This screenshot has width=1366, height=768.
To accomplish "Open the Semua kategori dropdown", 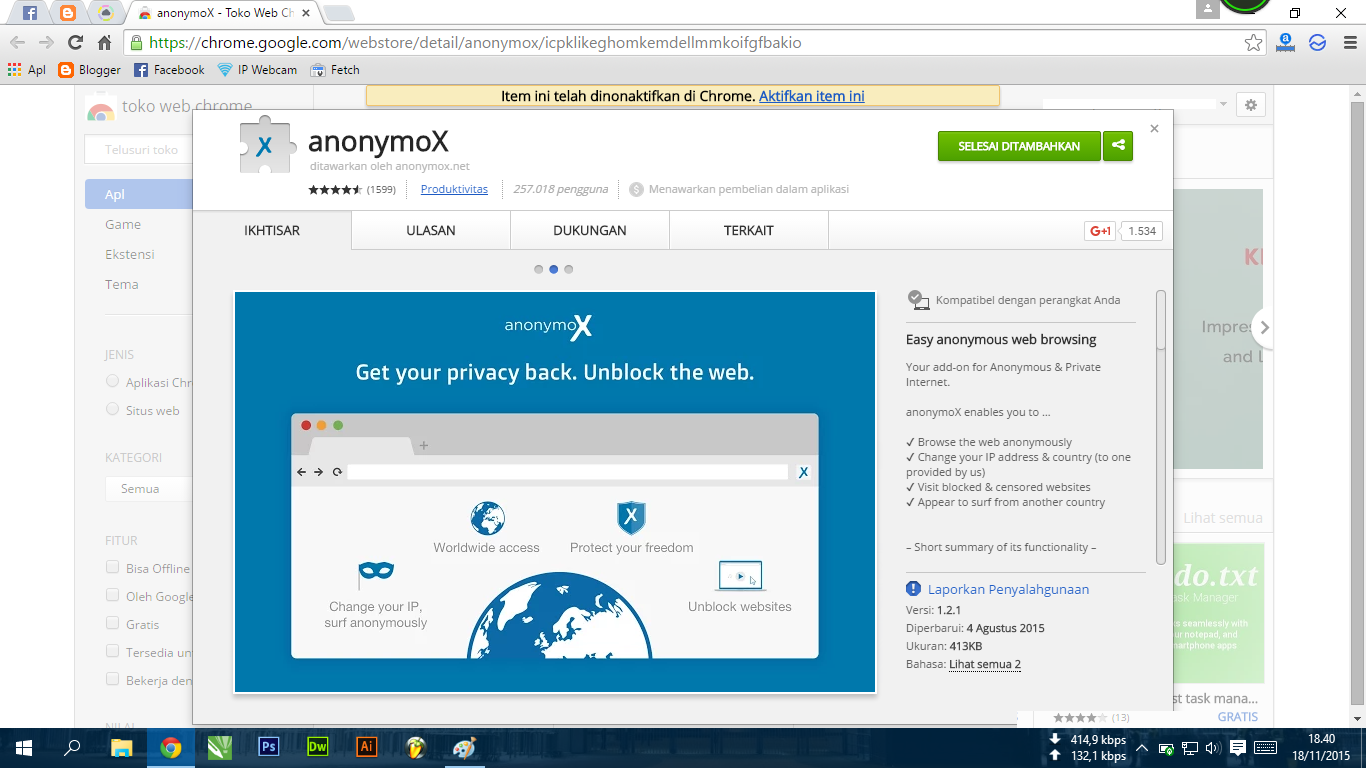I will pos(149,489).
